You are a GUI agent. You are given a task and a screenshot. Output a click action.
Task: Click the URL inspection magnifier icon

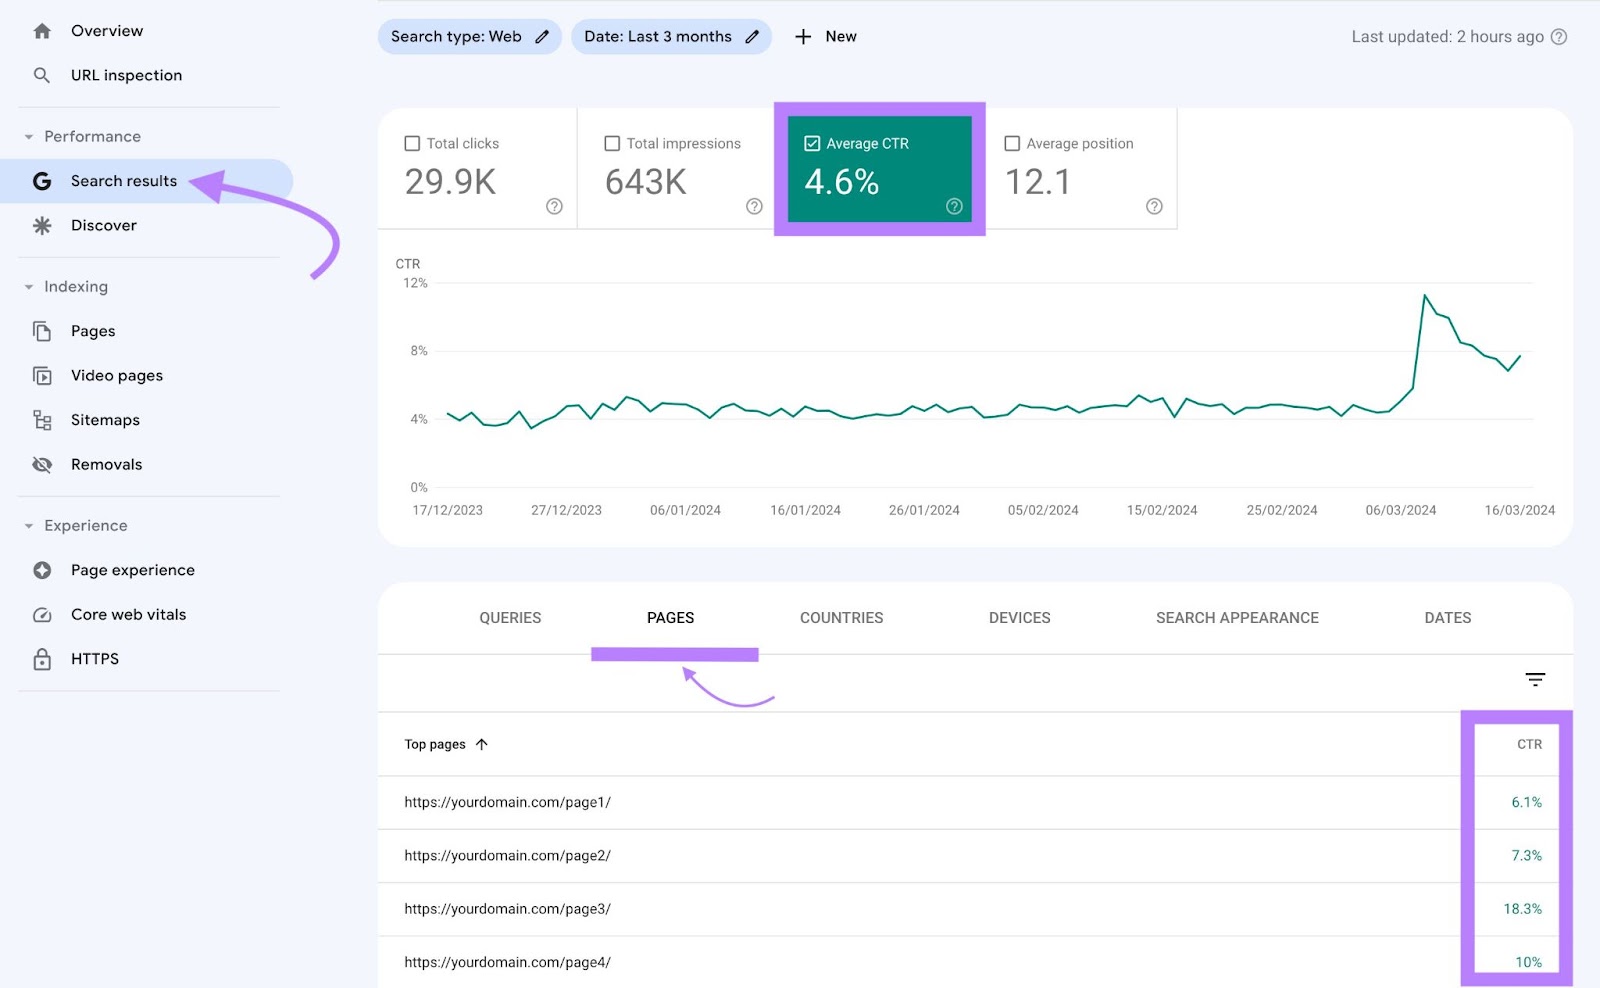[41, 75]
